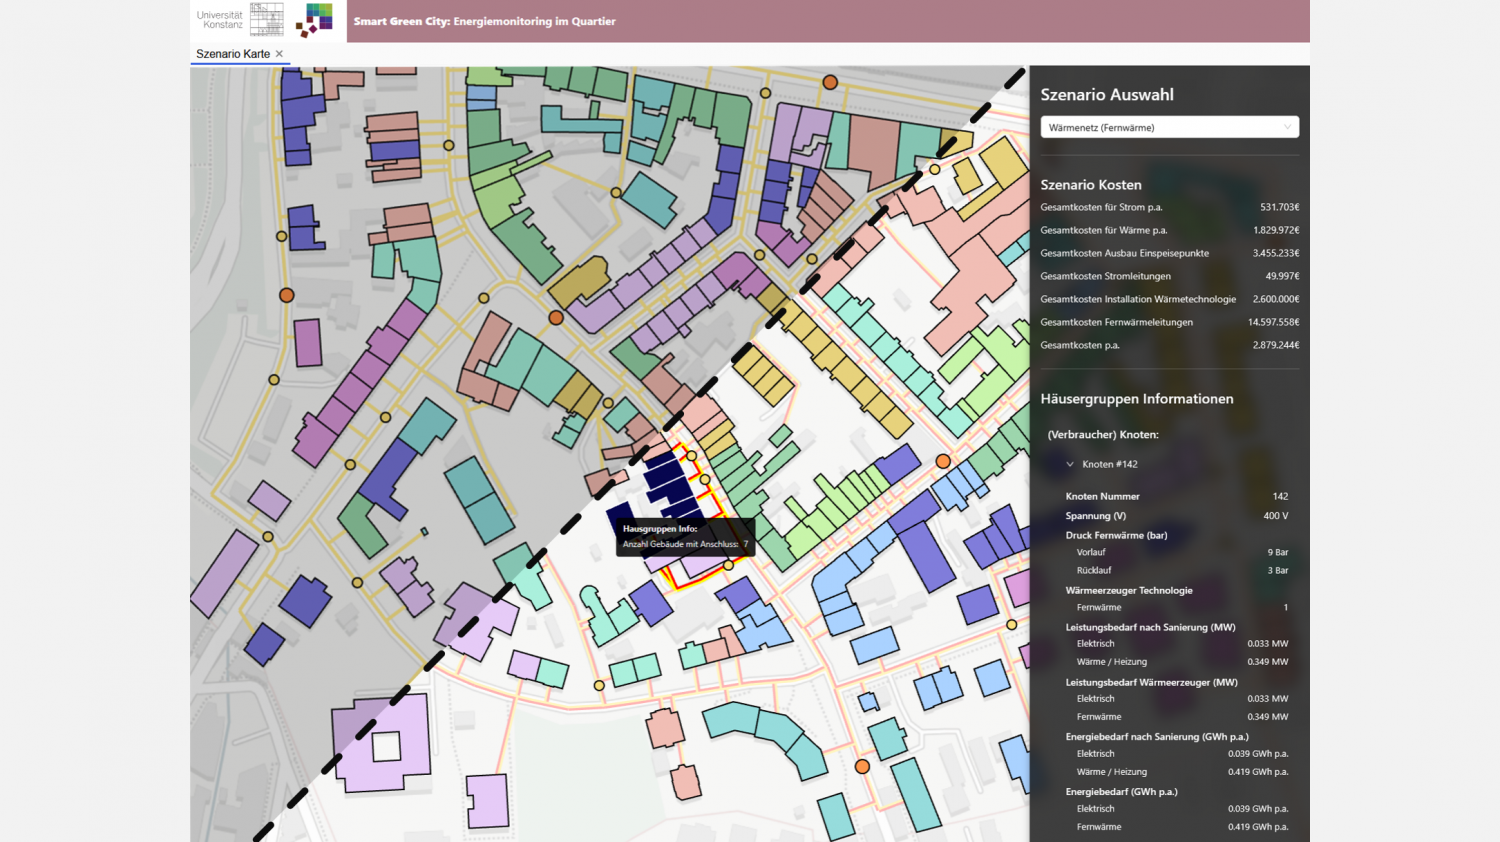The width and height of the screenshot is (1500, 842).
Task: Click the colored squares project logo
Action: tap(314, 20)
